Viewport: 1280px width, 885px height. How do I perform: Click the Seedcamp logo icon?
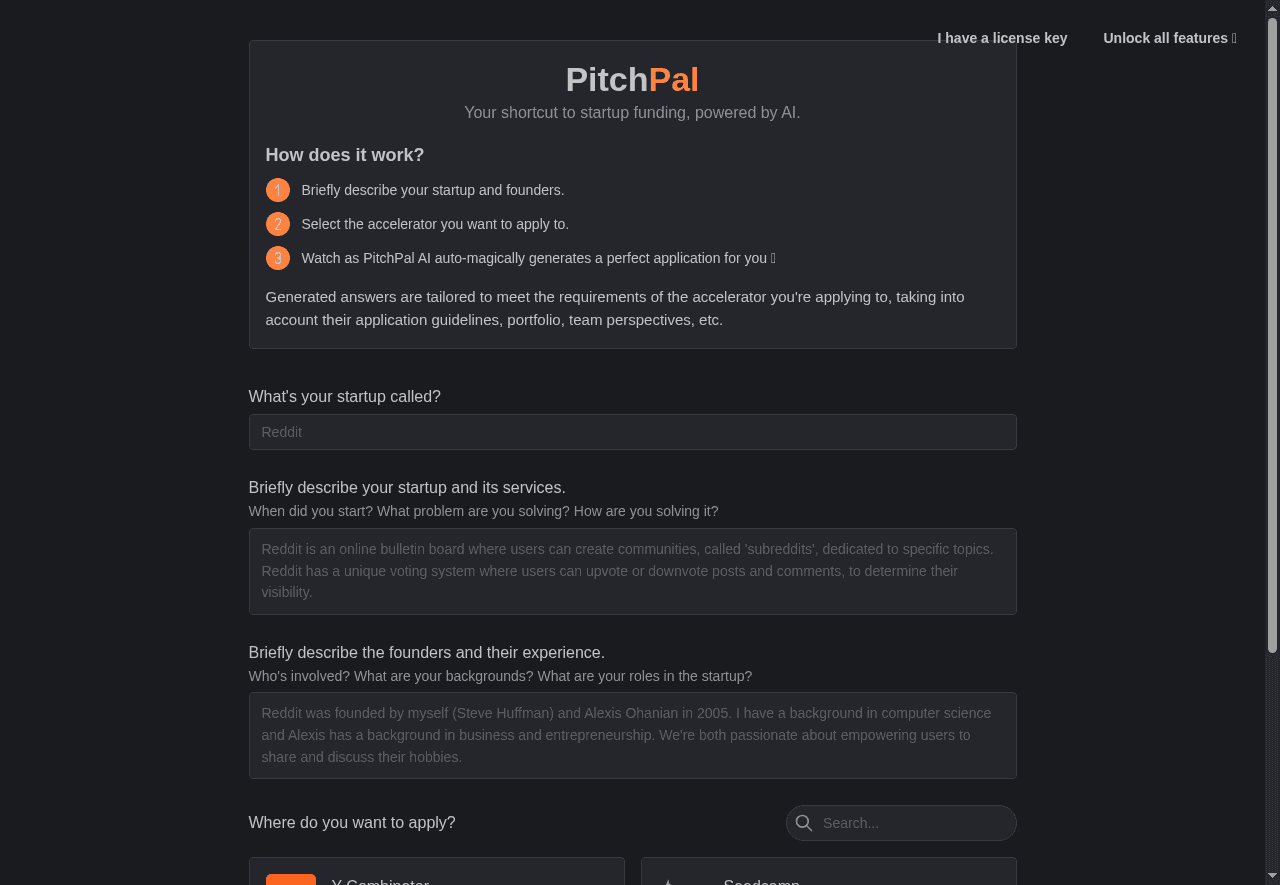coord(668,880)
